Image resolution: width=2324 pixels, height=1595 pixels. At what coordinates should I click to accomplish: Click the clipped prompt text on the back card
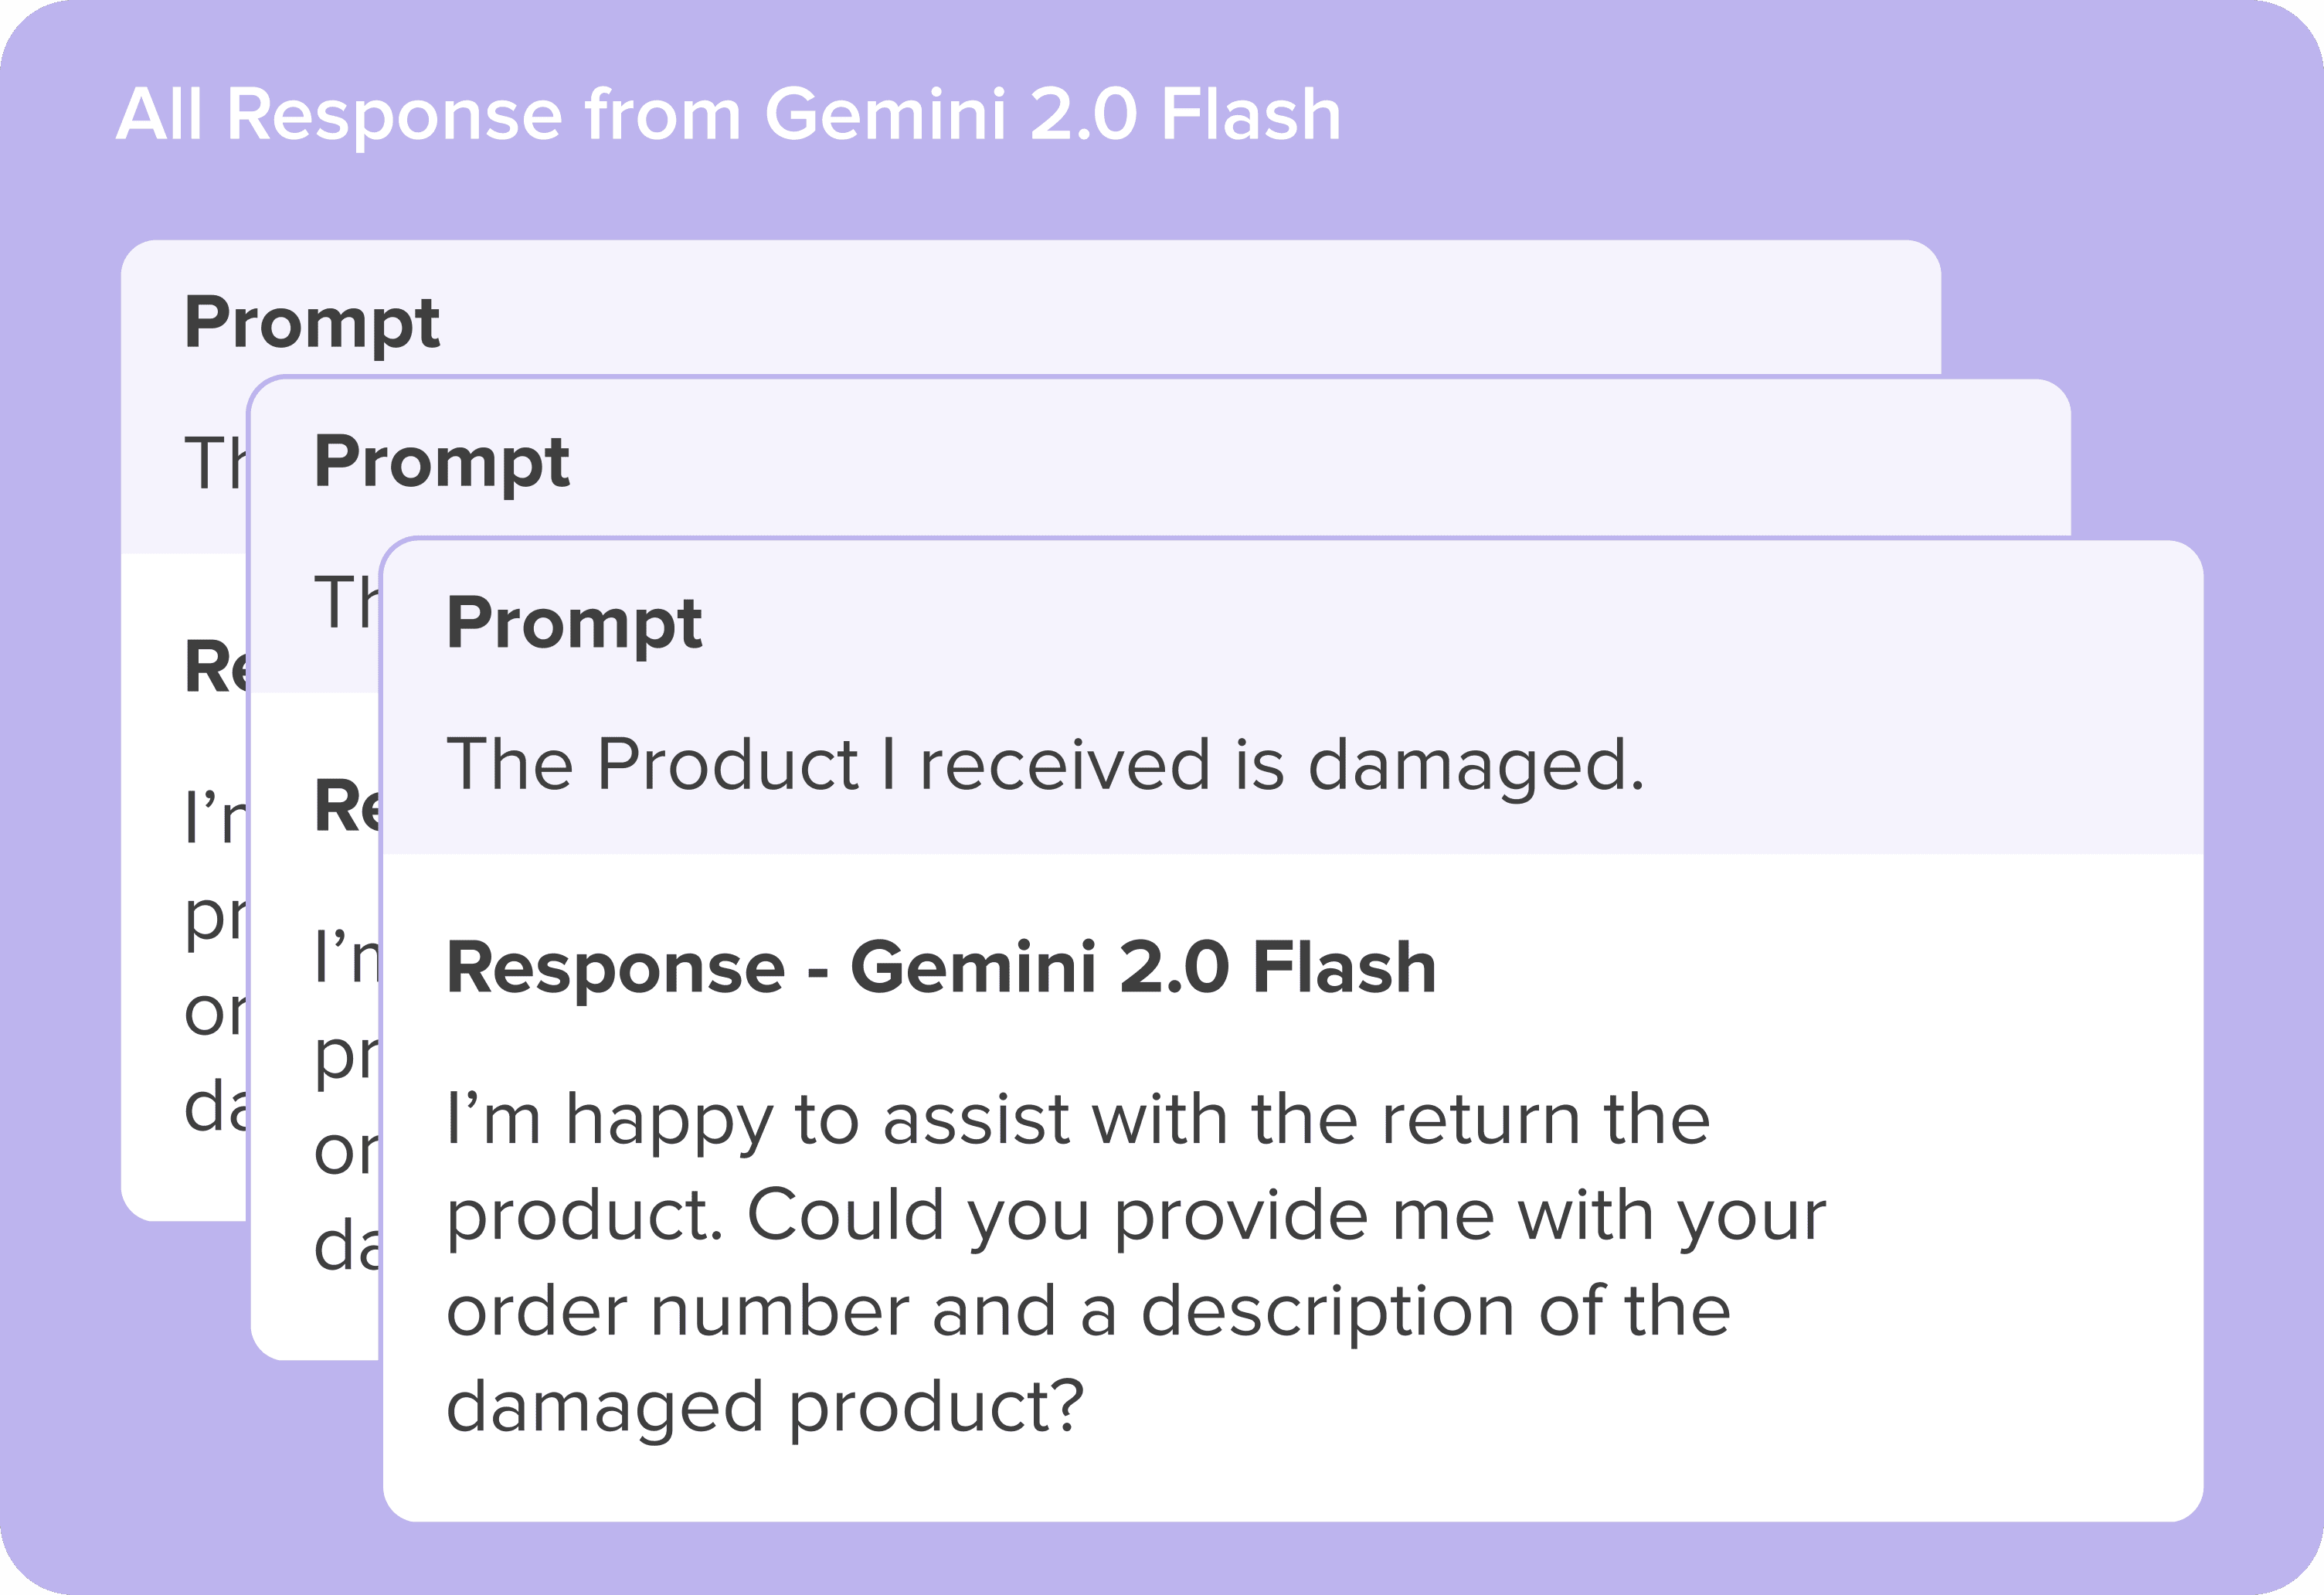215,464
